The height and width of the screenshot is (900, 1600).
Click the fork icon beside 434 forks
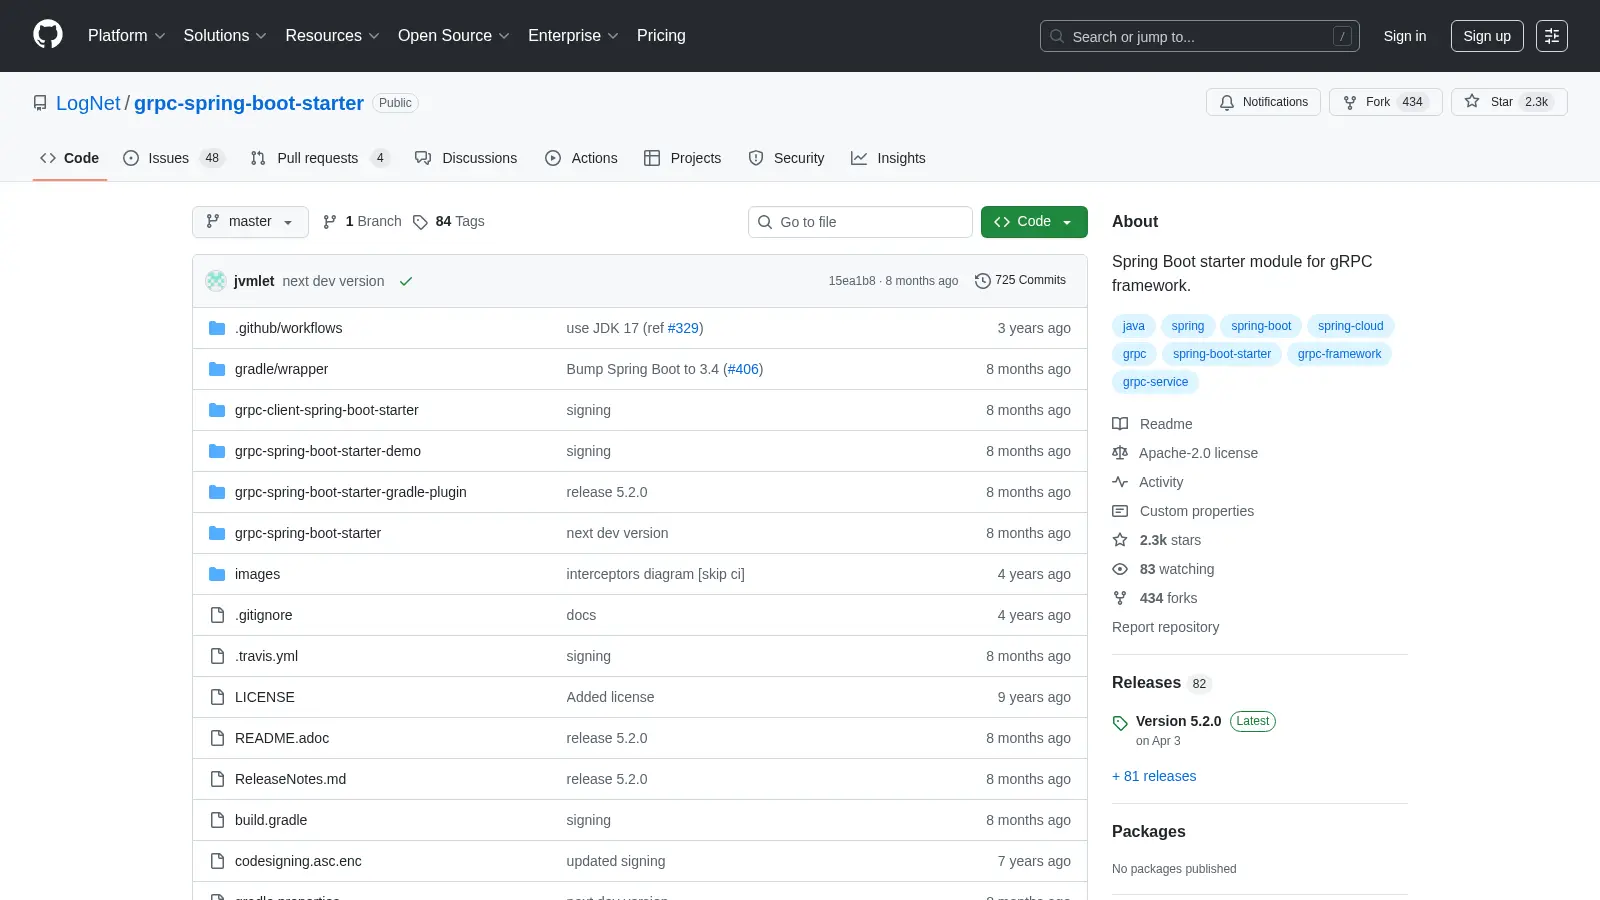(x=1120, y=598)
